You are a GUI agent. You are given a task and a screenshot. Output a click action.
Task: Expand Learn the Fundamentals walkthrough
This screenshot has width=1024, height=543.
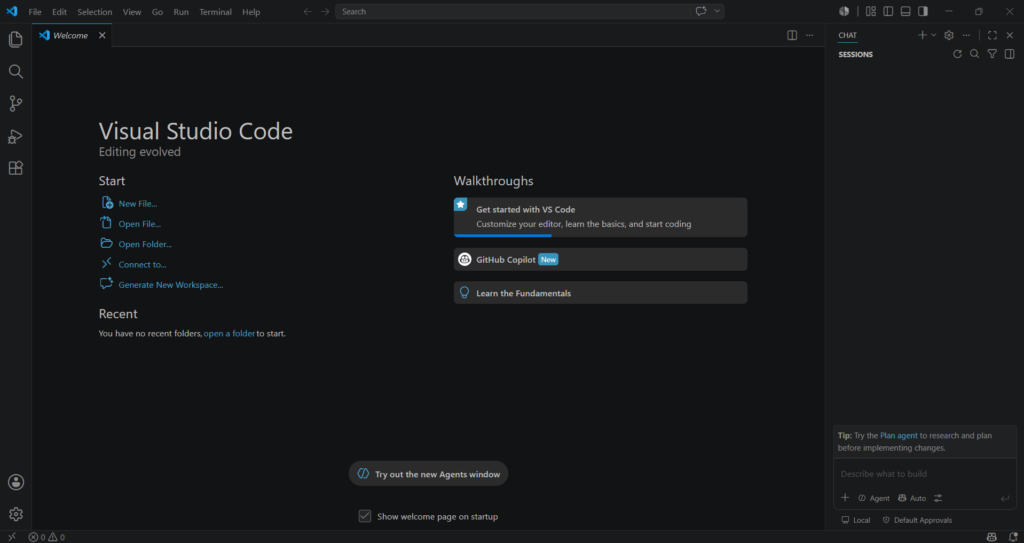pos(600,293)
